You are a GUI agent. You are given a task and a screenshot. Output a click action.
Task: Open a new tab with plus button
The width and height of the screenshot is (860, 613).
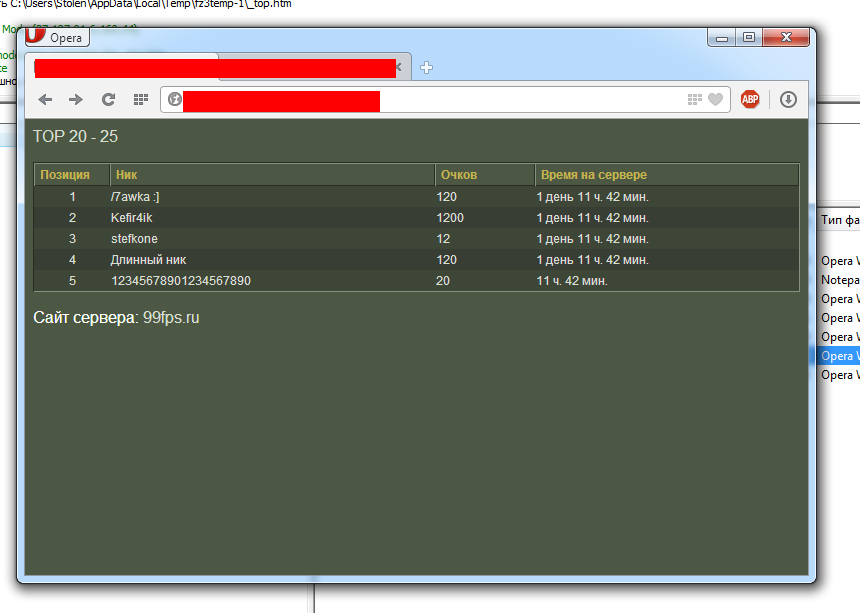(x=426, y=67)
